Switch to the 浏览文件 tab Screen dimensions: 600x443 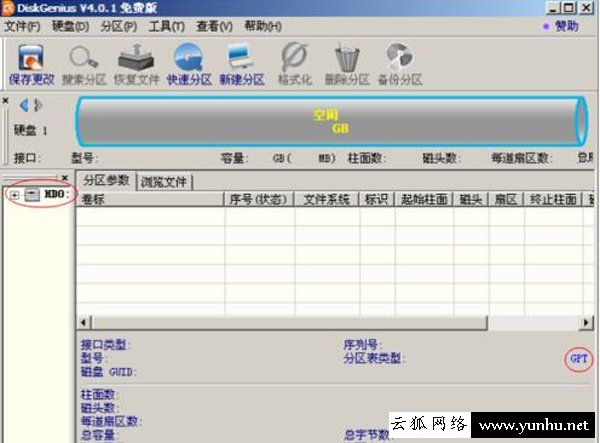(x=164, y=182)
